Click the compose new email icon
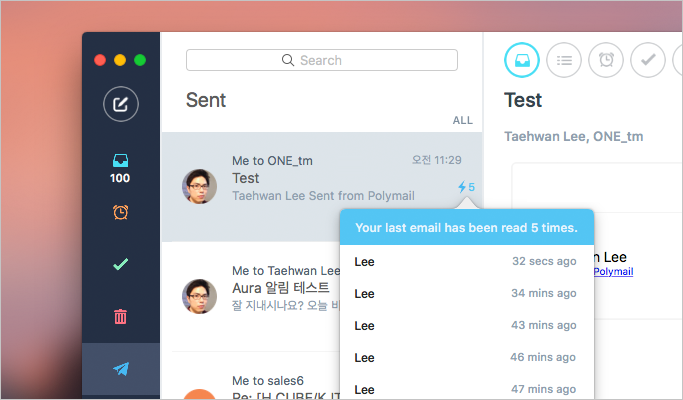Image resolution: width=683 pixels, height=400 pixels. pos(121,104)
